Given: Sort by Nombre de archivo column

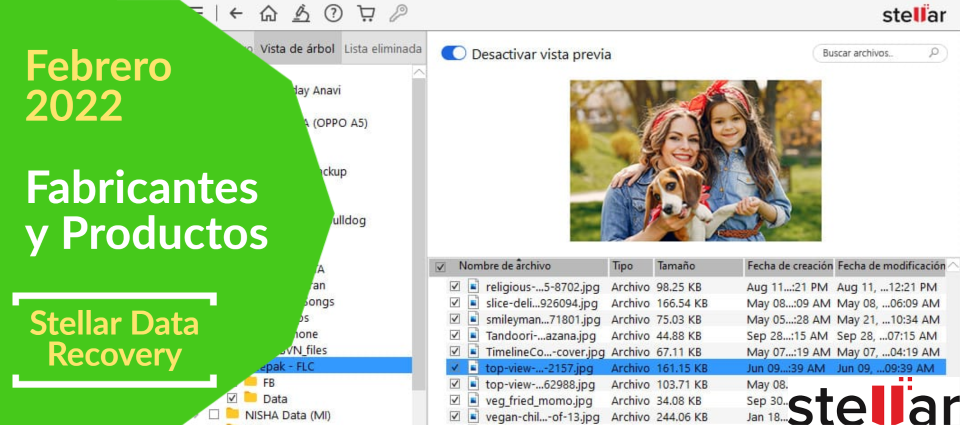Looking at the screenshot, I should click(504, 266).
